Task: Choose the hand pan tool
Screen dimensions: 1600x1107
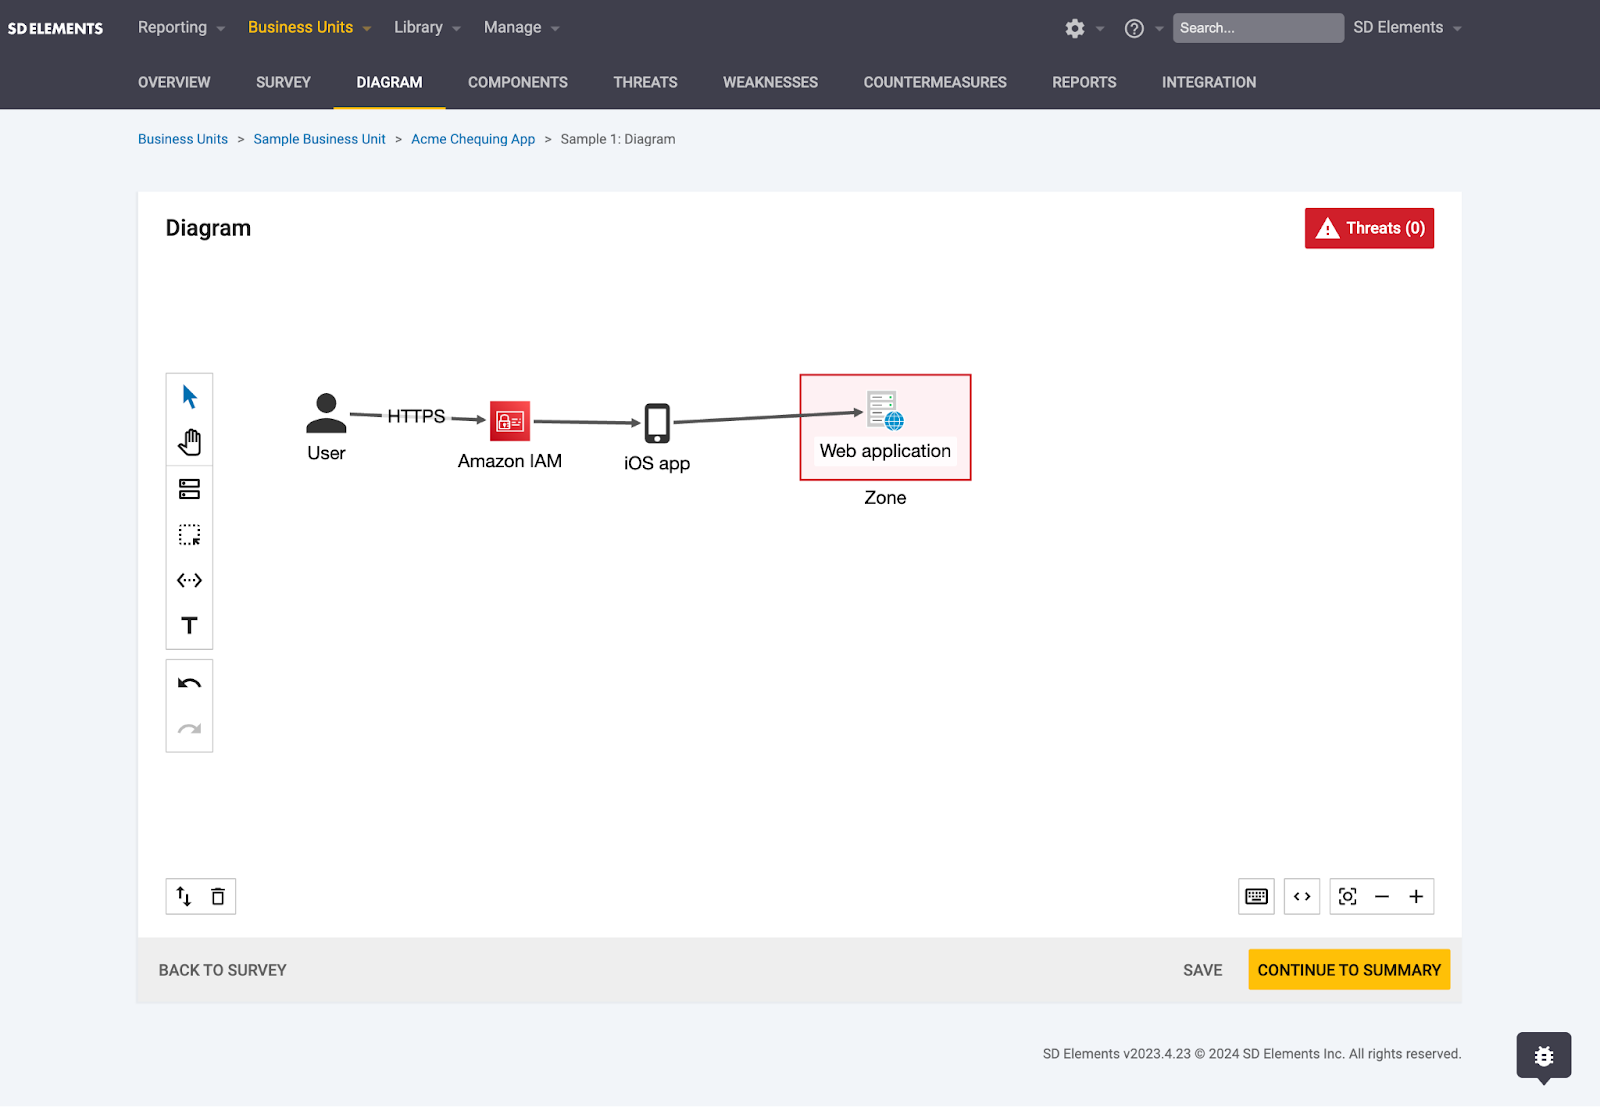Action: [x=189, y=442]
